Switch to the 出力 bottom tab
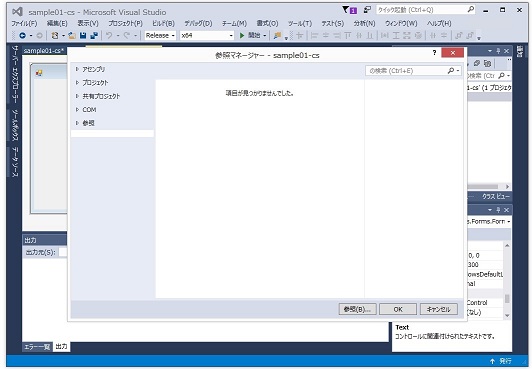Screen dimensions: 532x369 tap(61, 347)
